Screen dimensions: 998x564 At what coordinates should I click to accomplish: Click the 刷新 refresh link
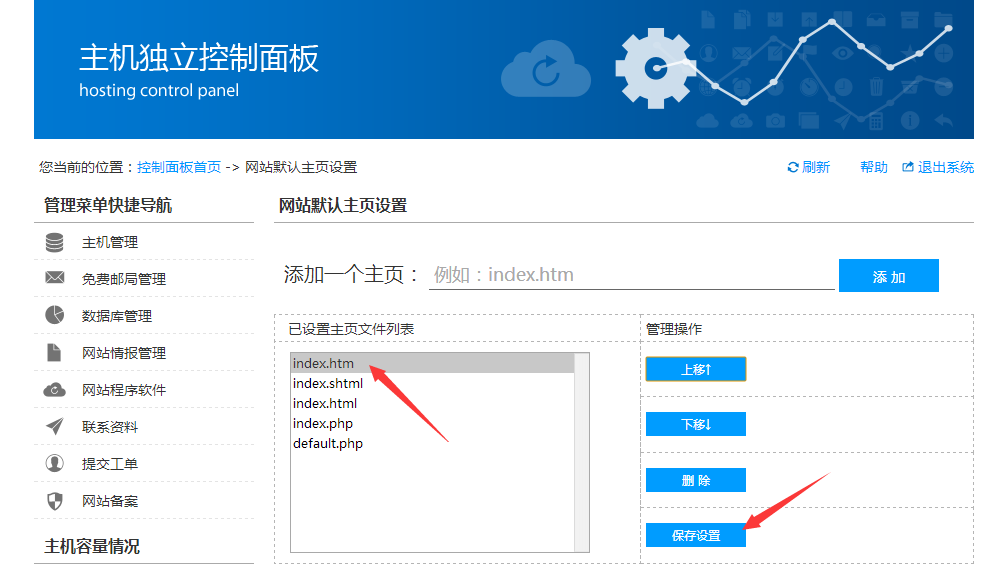click(809, 167)
